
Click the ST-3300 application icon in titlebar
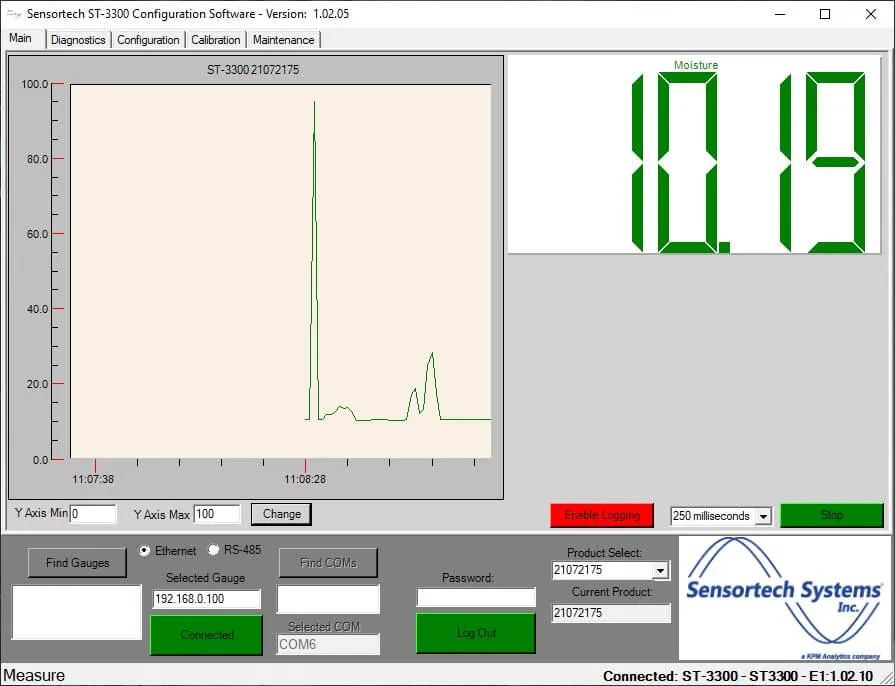click(14, 13)
